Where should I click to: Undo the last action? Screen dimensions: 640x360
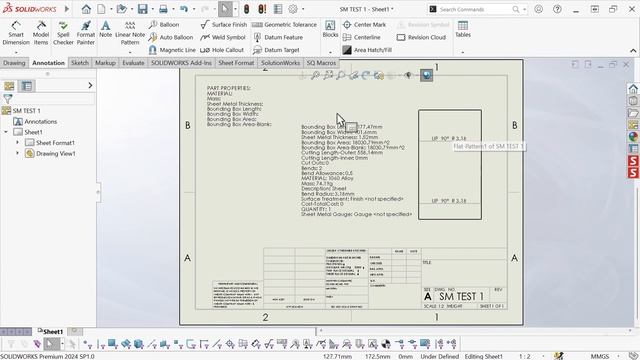coord(184,9)
